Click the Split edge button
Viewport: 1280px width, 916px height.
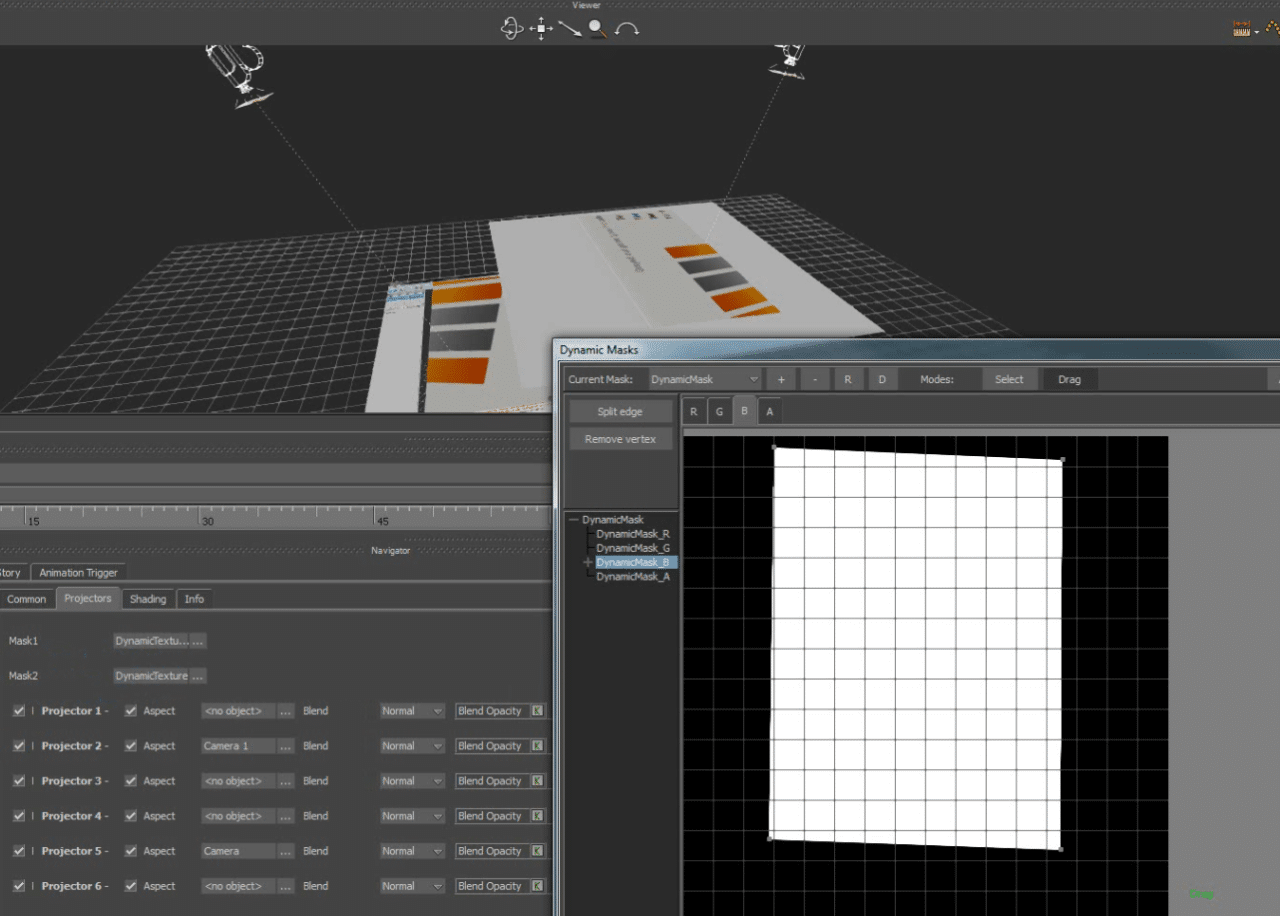click(x=620, y=412)
